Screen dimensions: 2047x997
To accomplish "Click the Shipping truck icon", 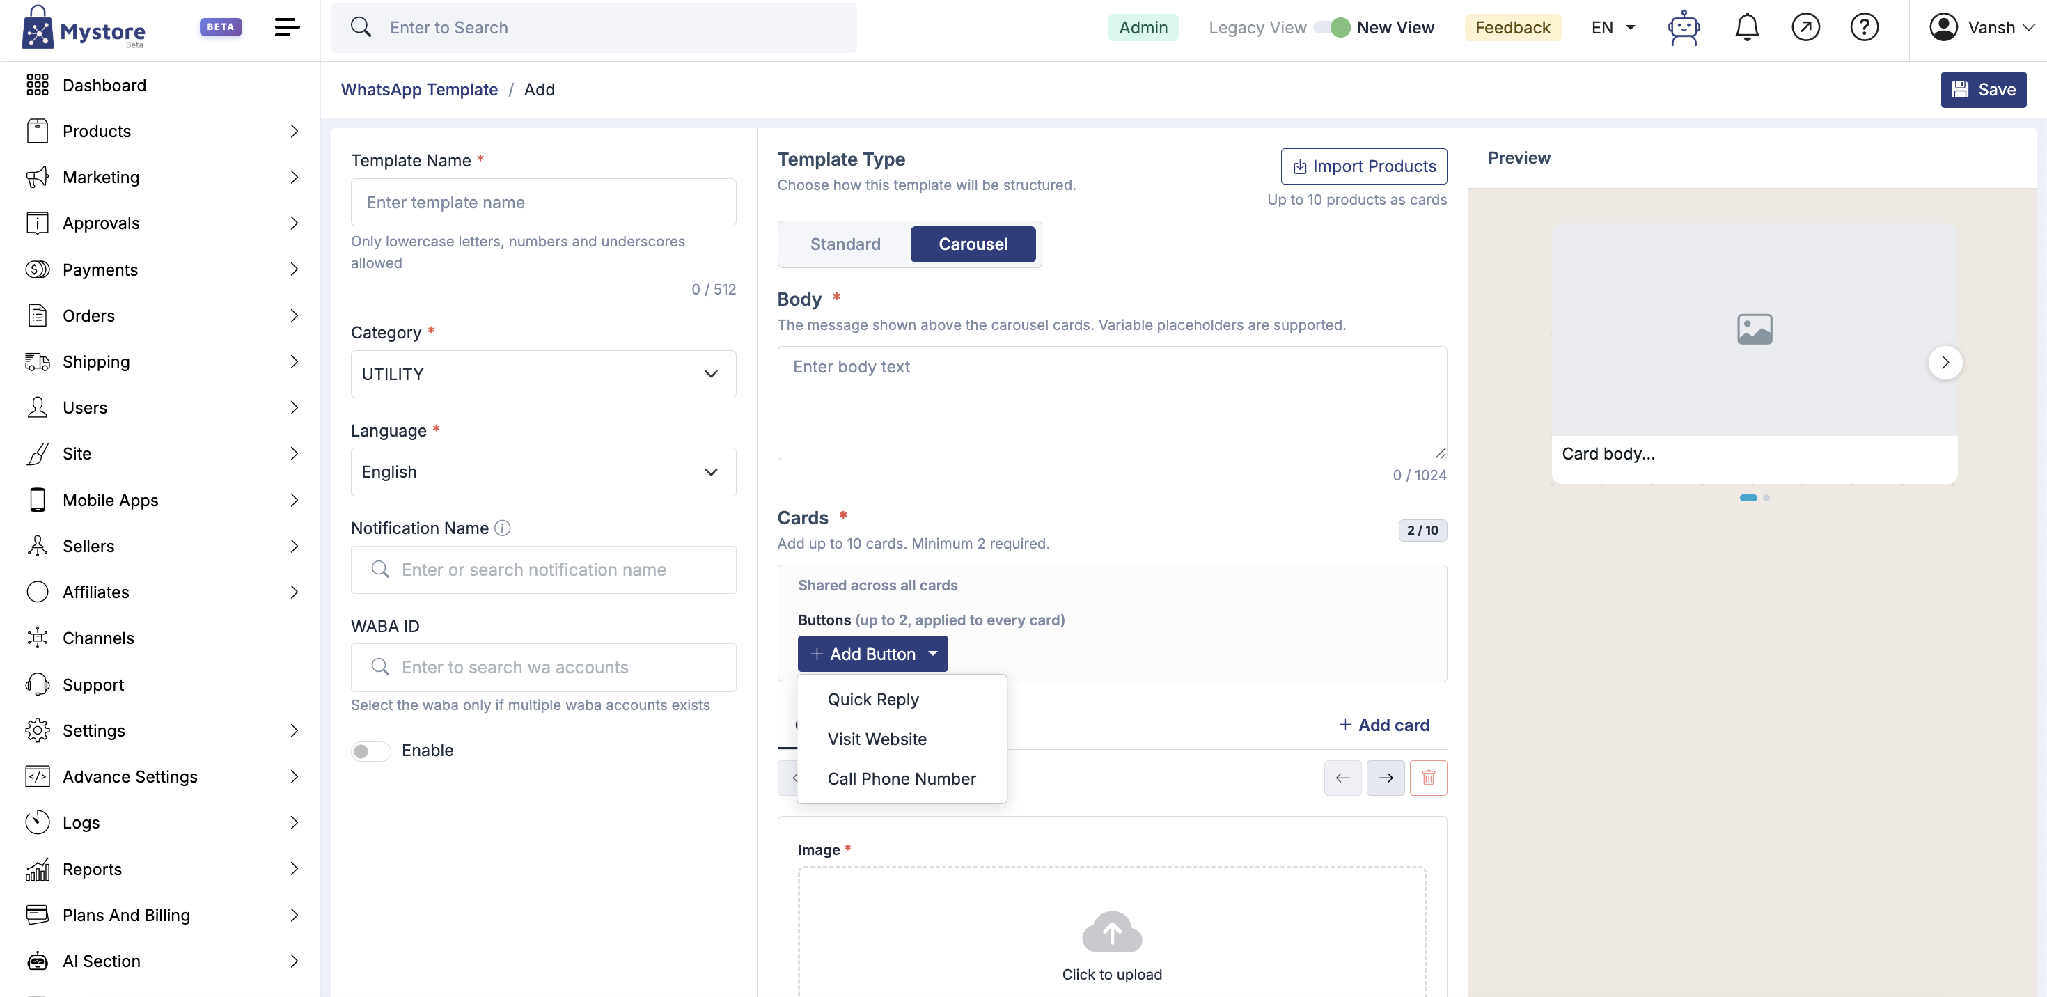I will point(37,361).
